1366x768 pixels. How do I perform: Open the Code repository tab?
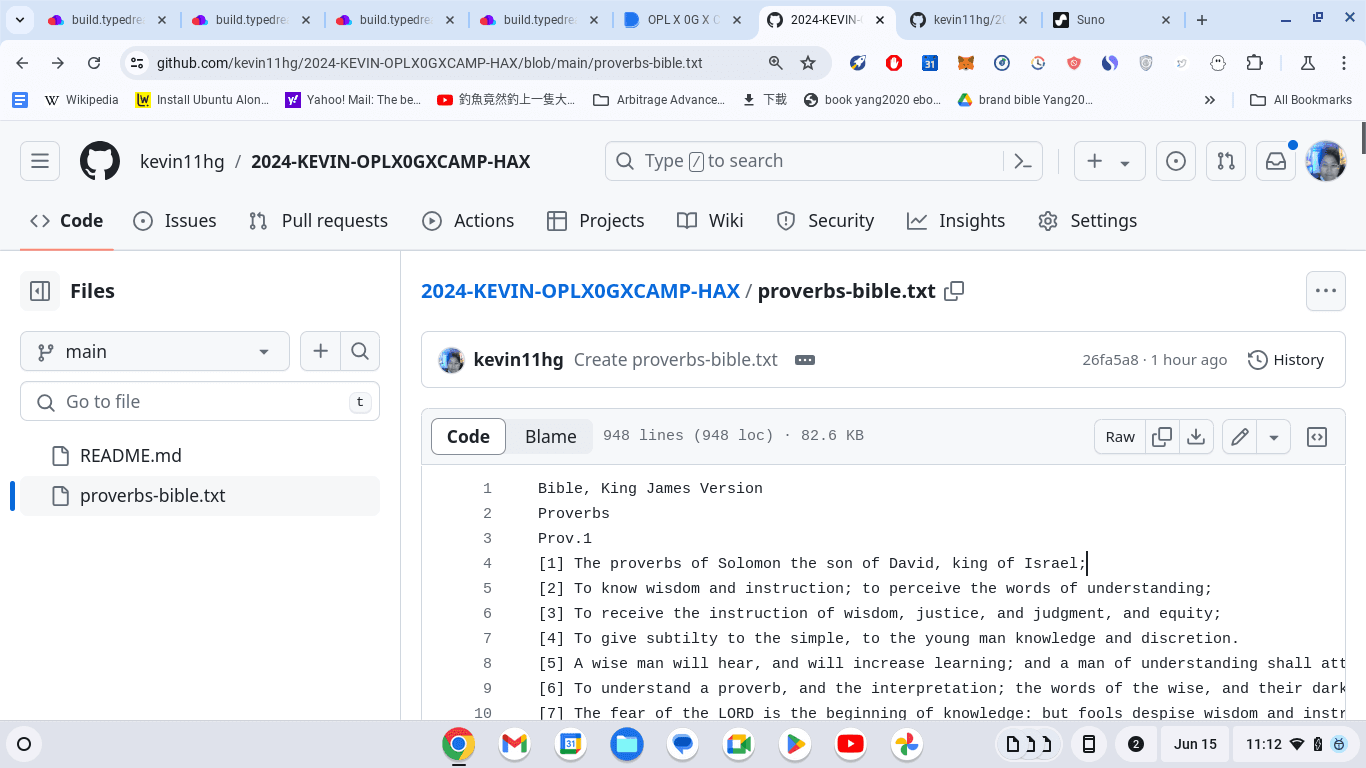coord(67,221)
